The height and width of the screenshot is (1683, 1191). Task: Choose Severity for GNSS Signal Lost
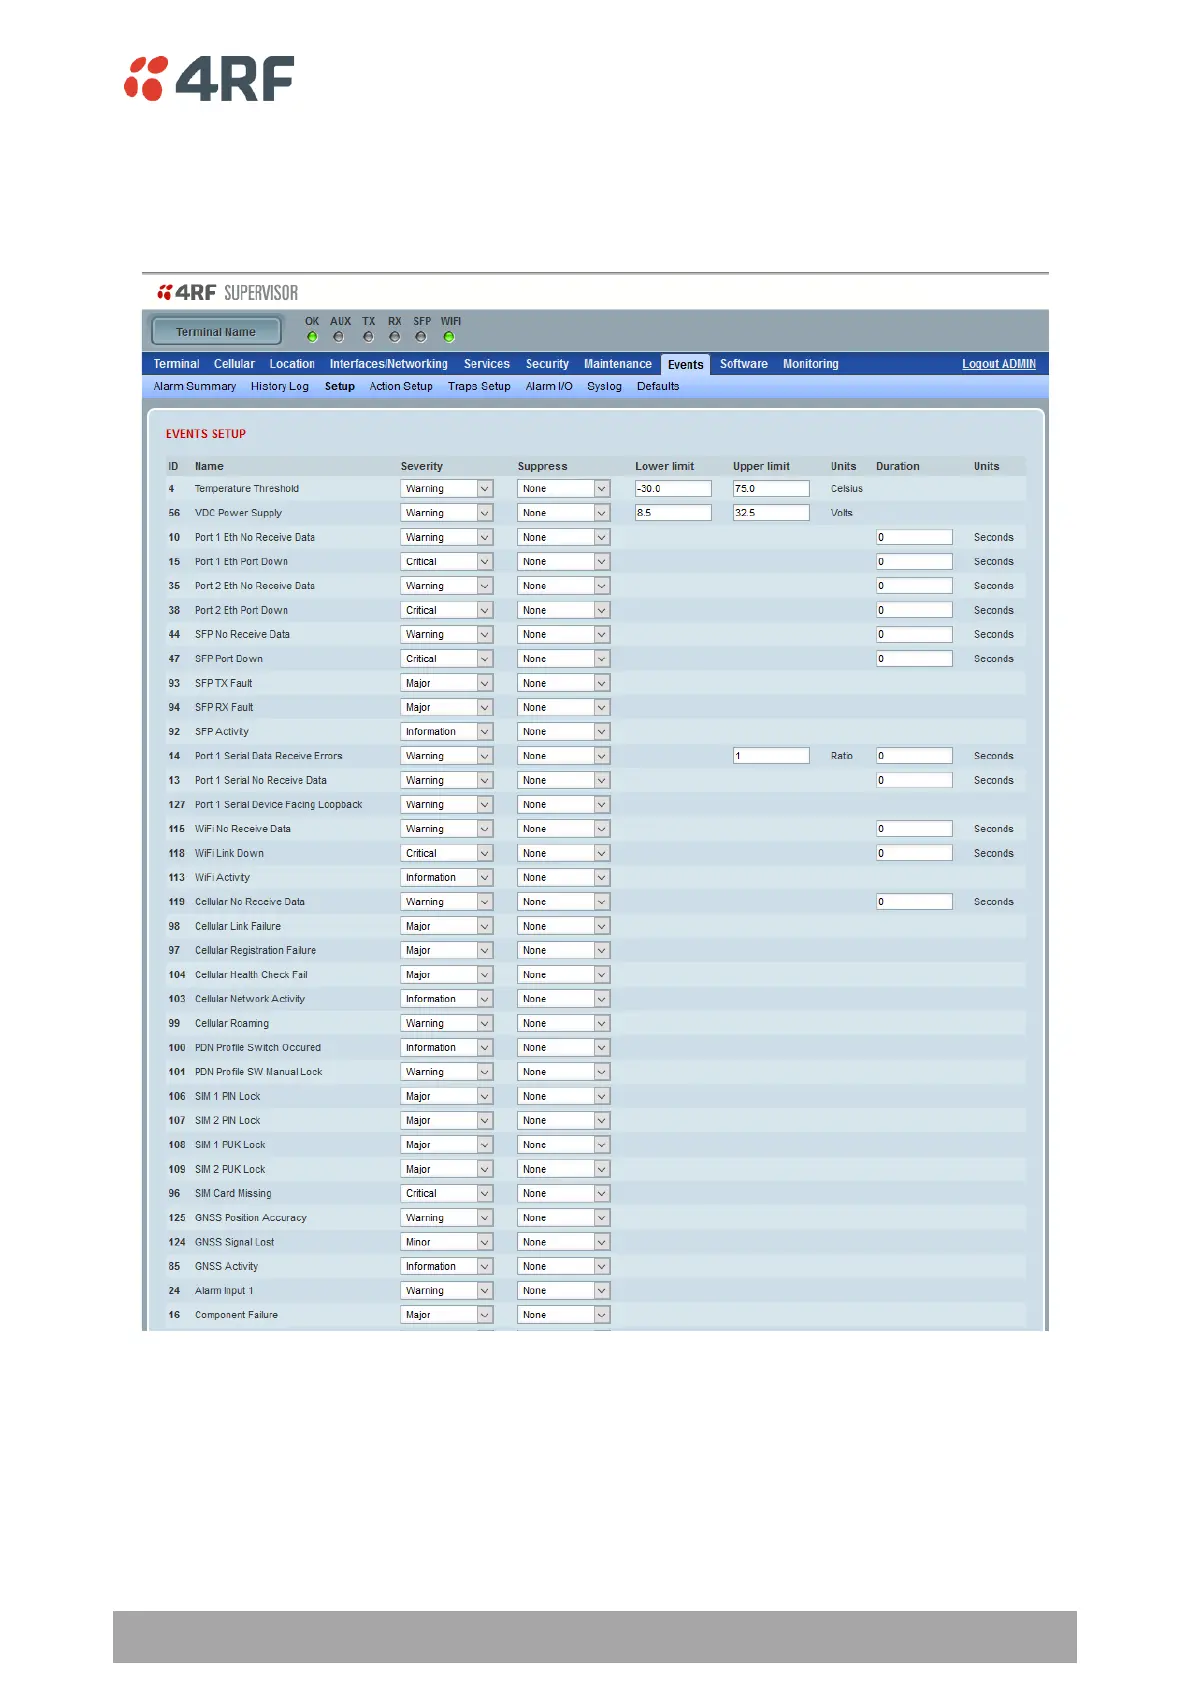[x=446, y=1242]
